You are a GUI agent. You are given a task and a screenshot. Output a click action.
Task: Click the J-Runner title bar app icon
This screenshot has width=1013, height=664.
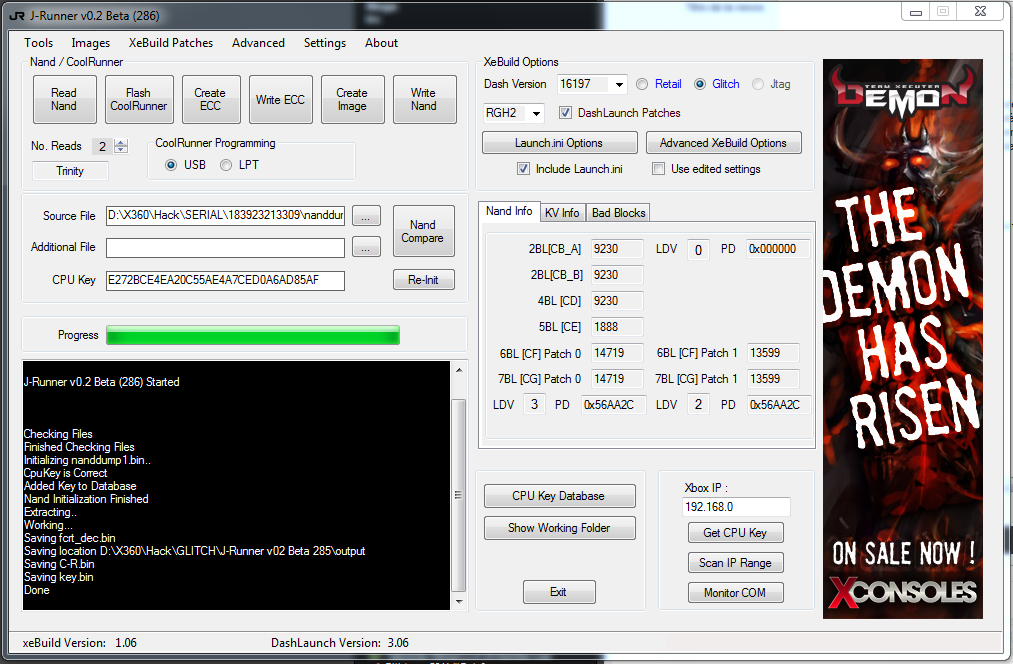pyautogui.click(x=16, y=16)
